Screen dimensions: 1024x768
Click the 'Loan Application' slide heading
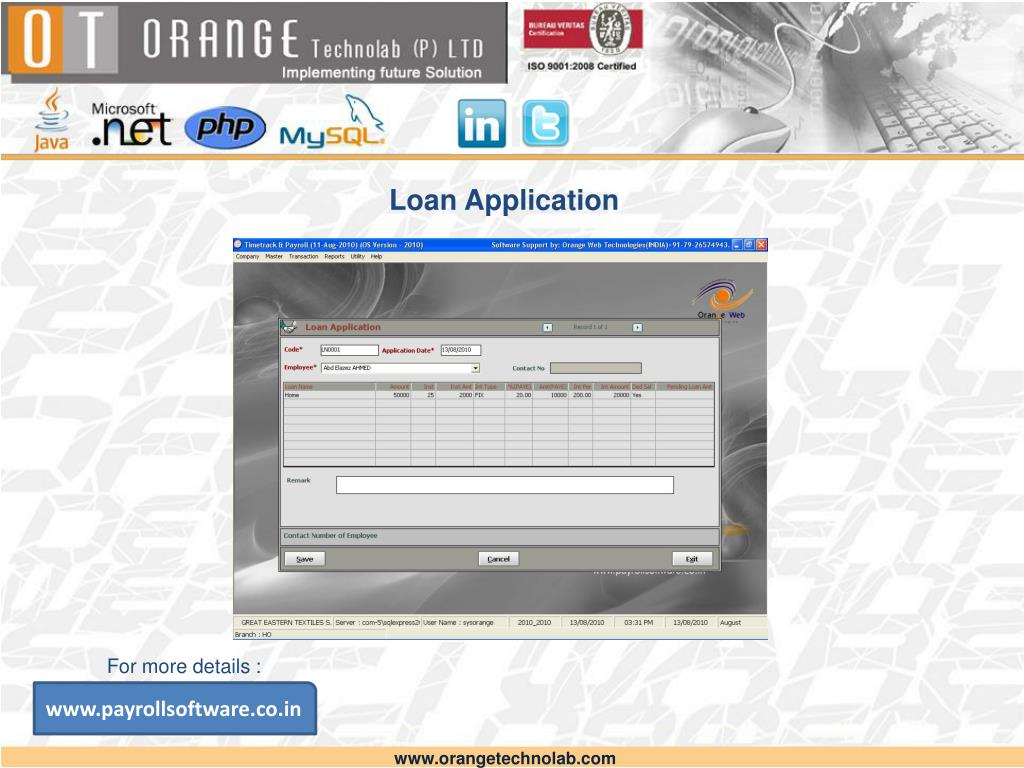504,200
